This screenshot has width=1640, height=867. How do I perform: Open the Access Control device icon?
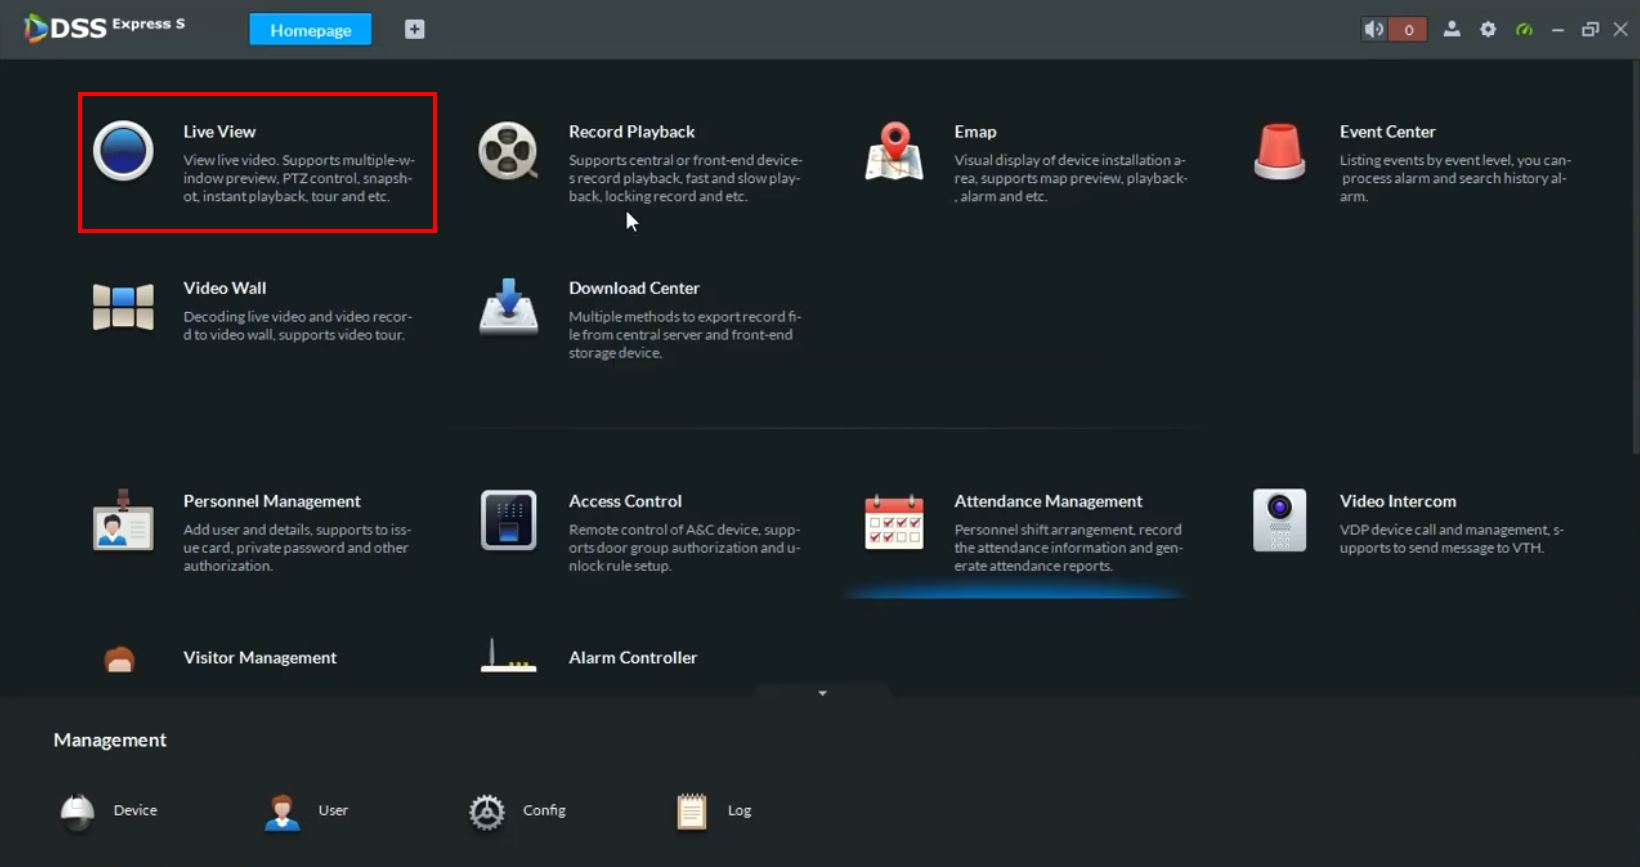point(508,520)
